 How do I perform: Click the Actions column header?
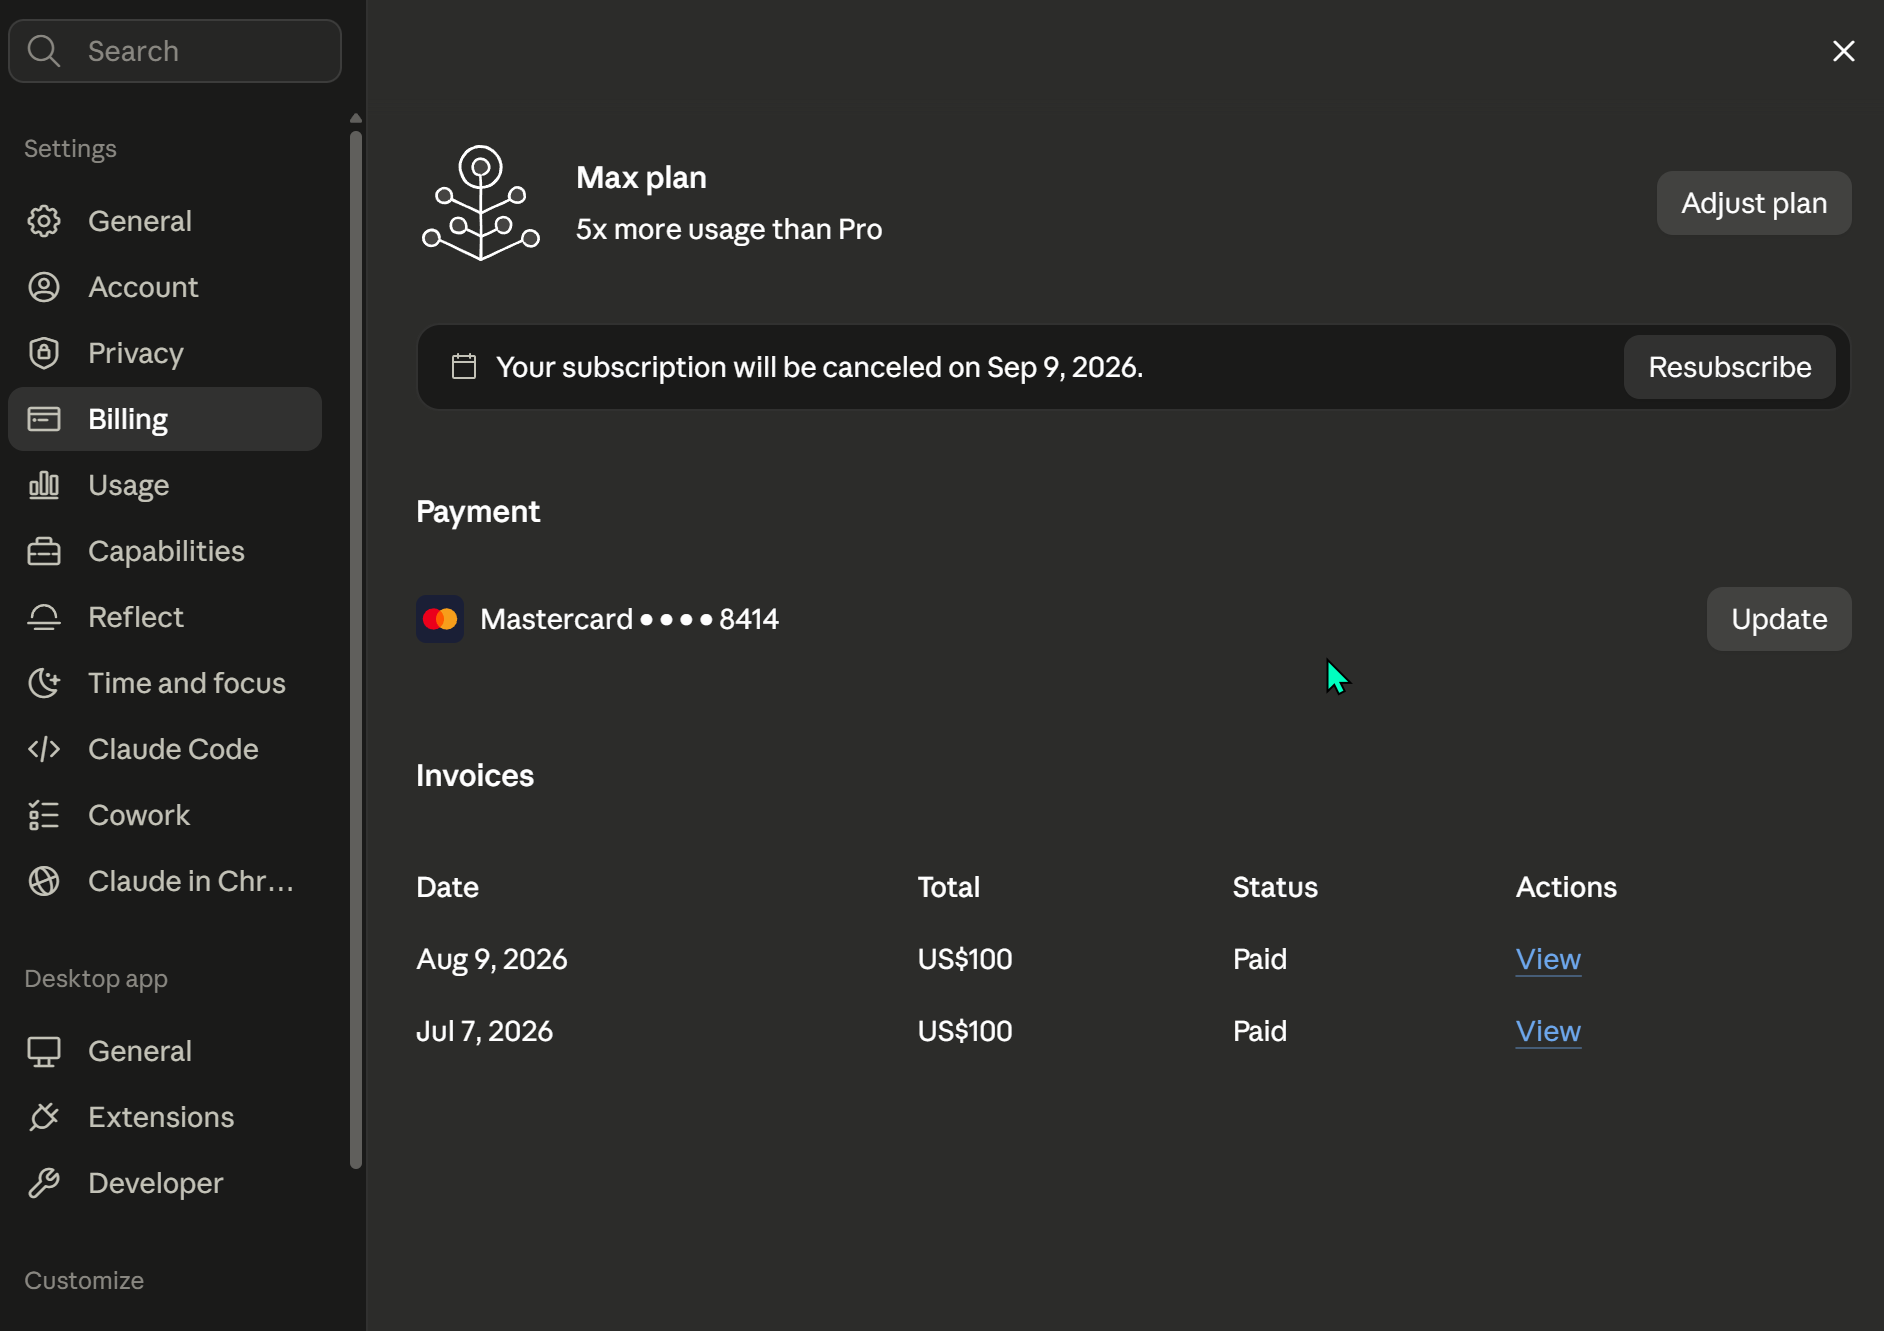pyautogui.click(x=1566, y=887)
